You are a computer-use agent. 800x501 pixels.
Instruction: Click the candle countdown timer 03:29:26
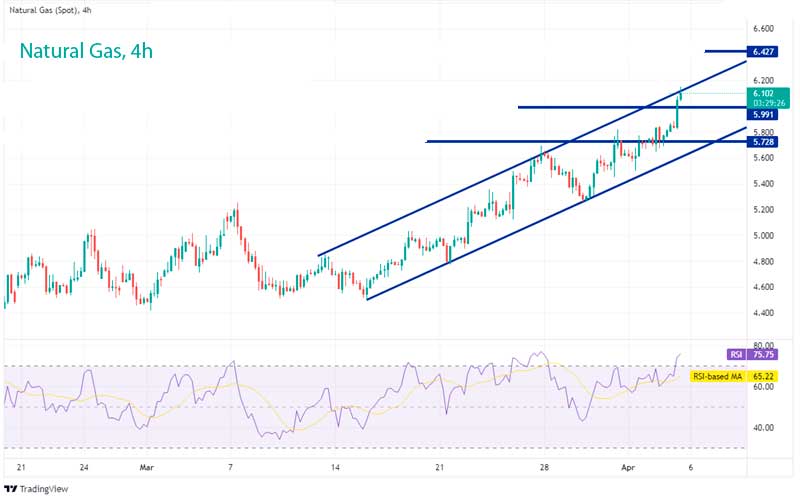coord(765,102)
